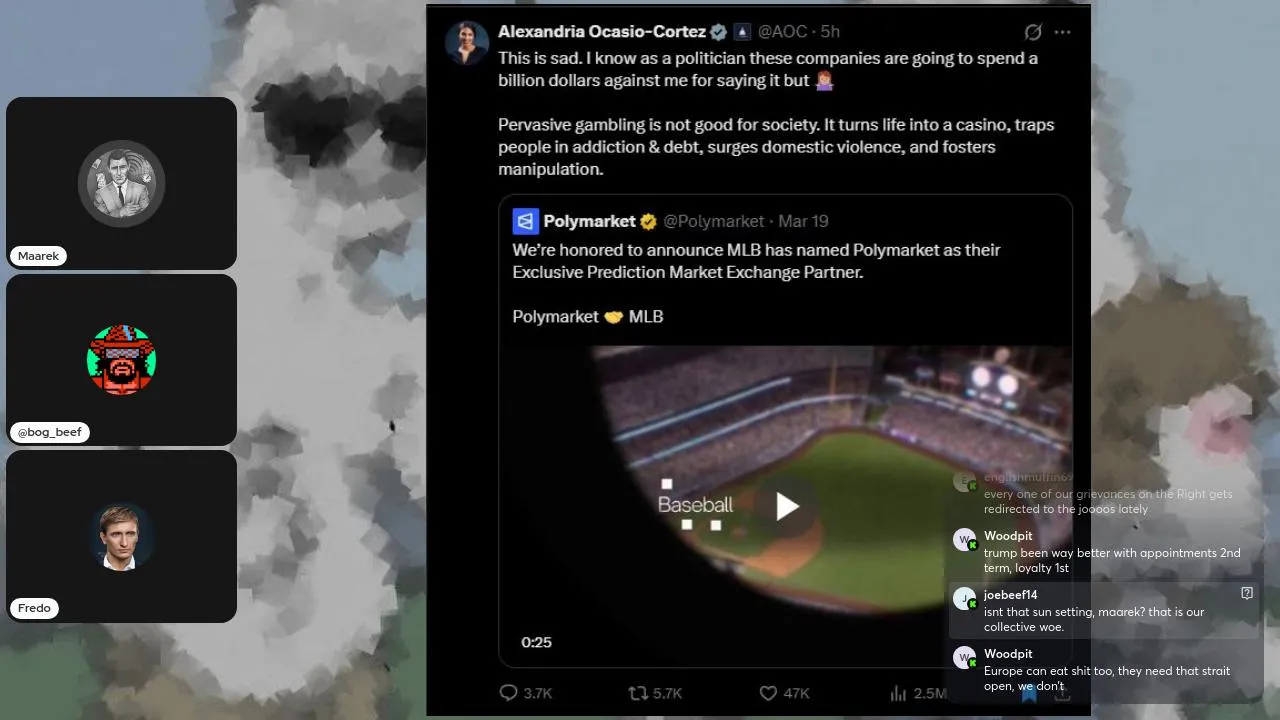Click the Grok icon on AOC's tweet
This screenshot has width=1280, height=720.
[1034, 32]
